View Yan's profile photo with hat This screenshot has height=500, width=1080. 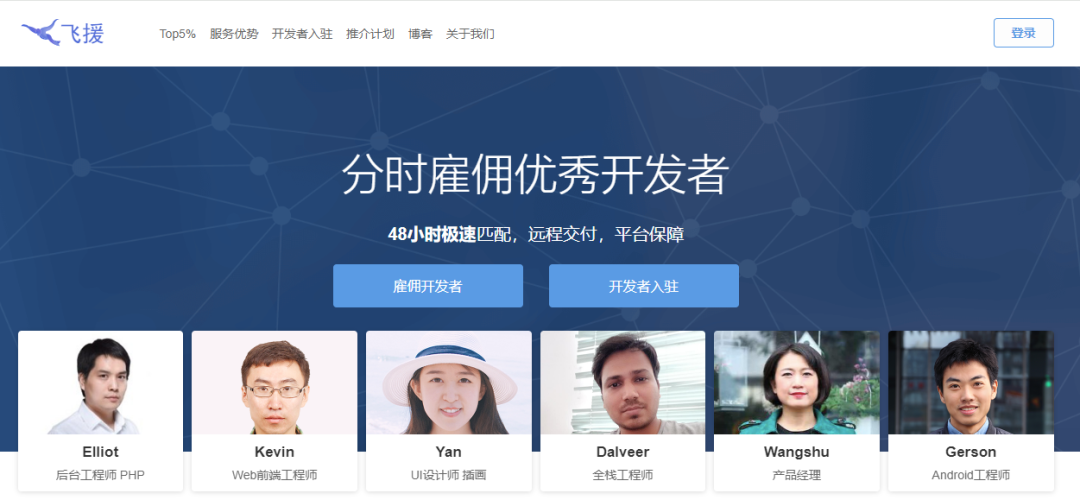tap(449, 382)
